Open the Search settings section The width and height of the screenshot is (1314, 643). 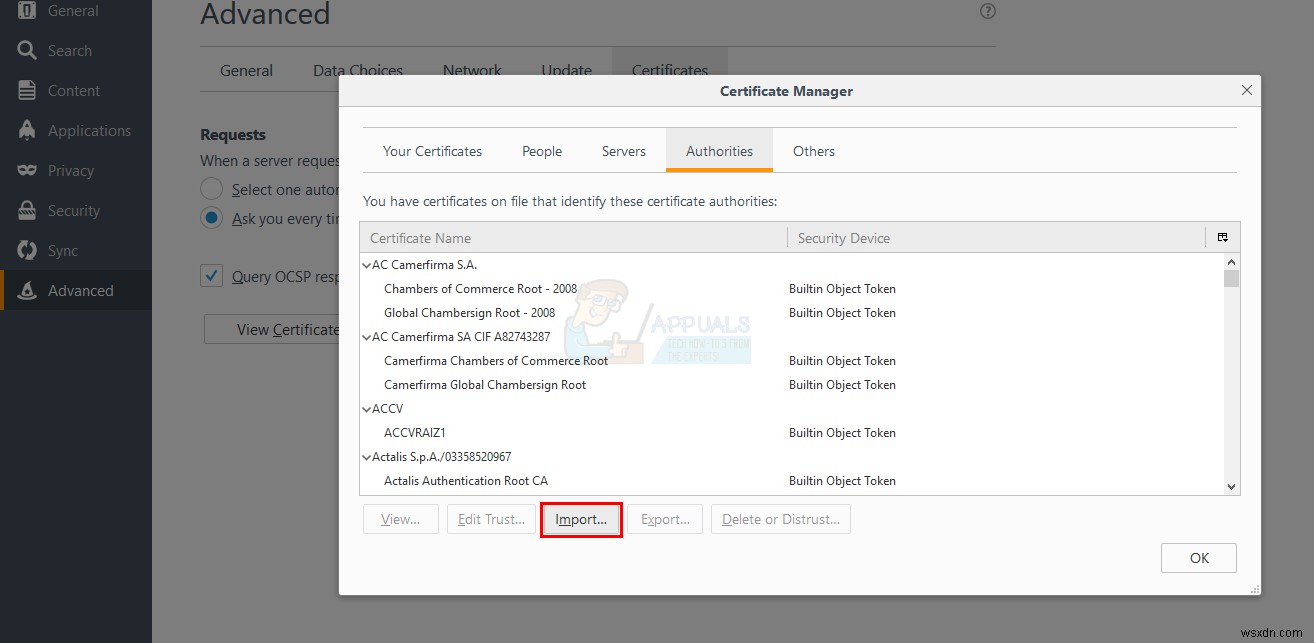tap(68, 50)
